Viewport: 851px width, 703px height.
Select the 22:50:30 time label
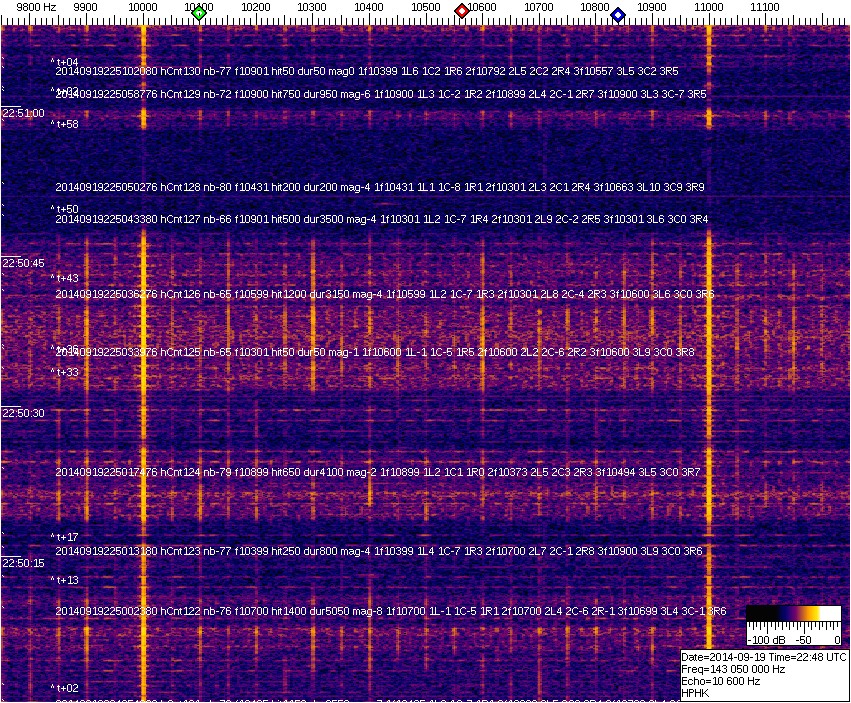pos(23,413)
